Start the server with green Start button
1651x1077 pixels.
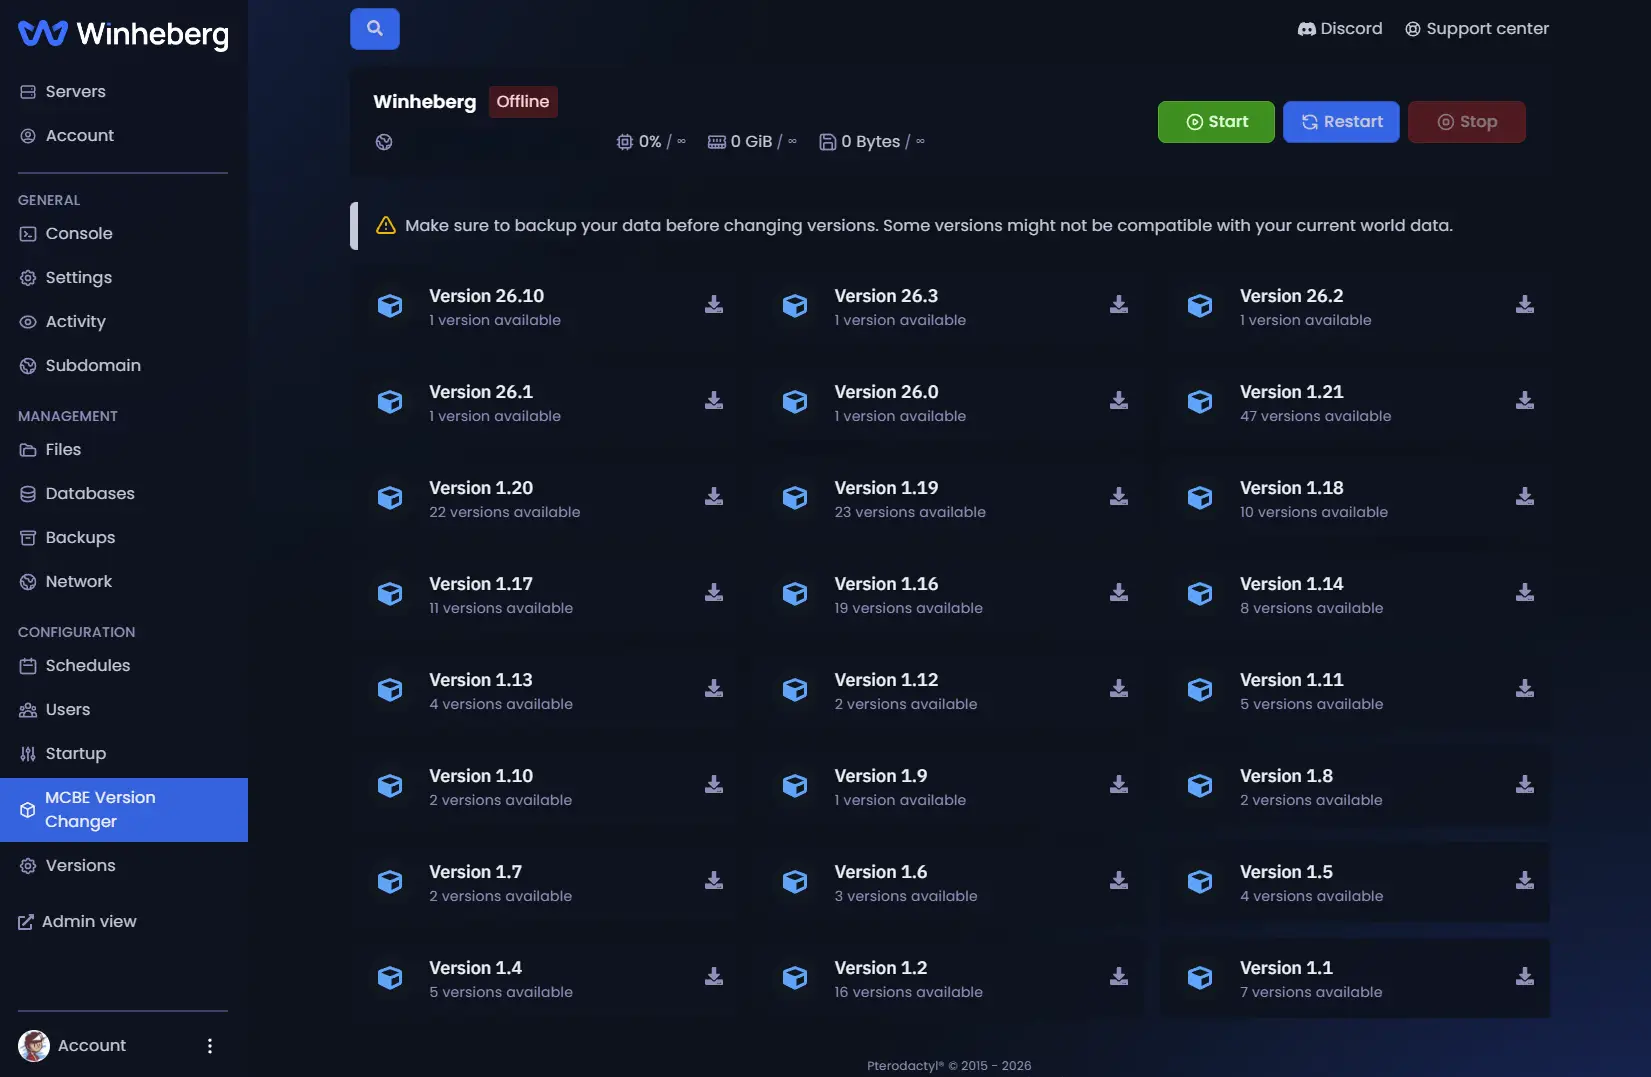[1216, 122]
